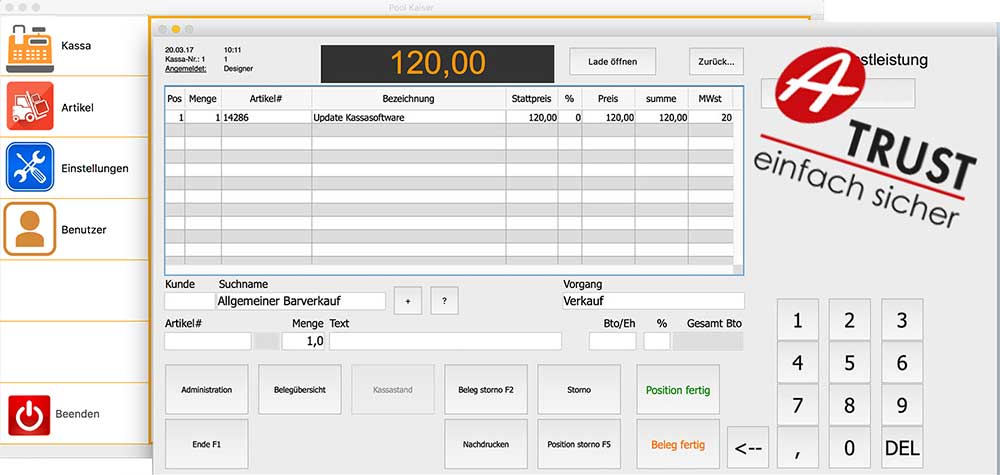
Task: Click the Lade öffnen button
Action: click(x=612, y=62)
